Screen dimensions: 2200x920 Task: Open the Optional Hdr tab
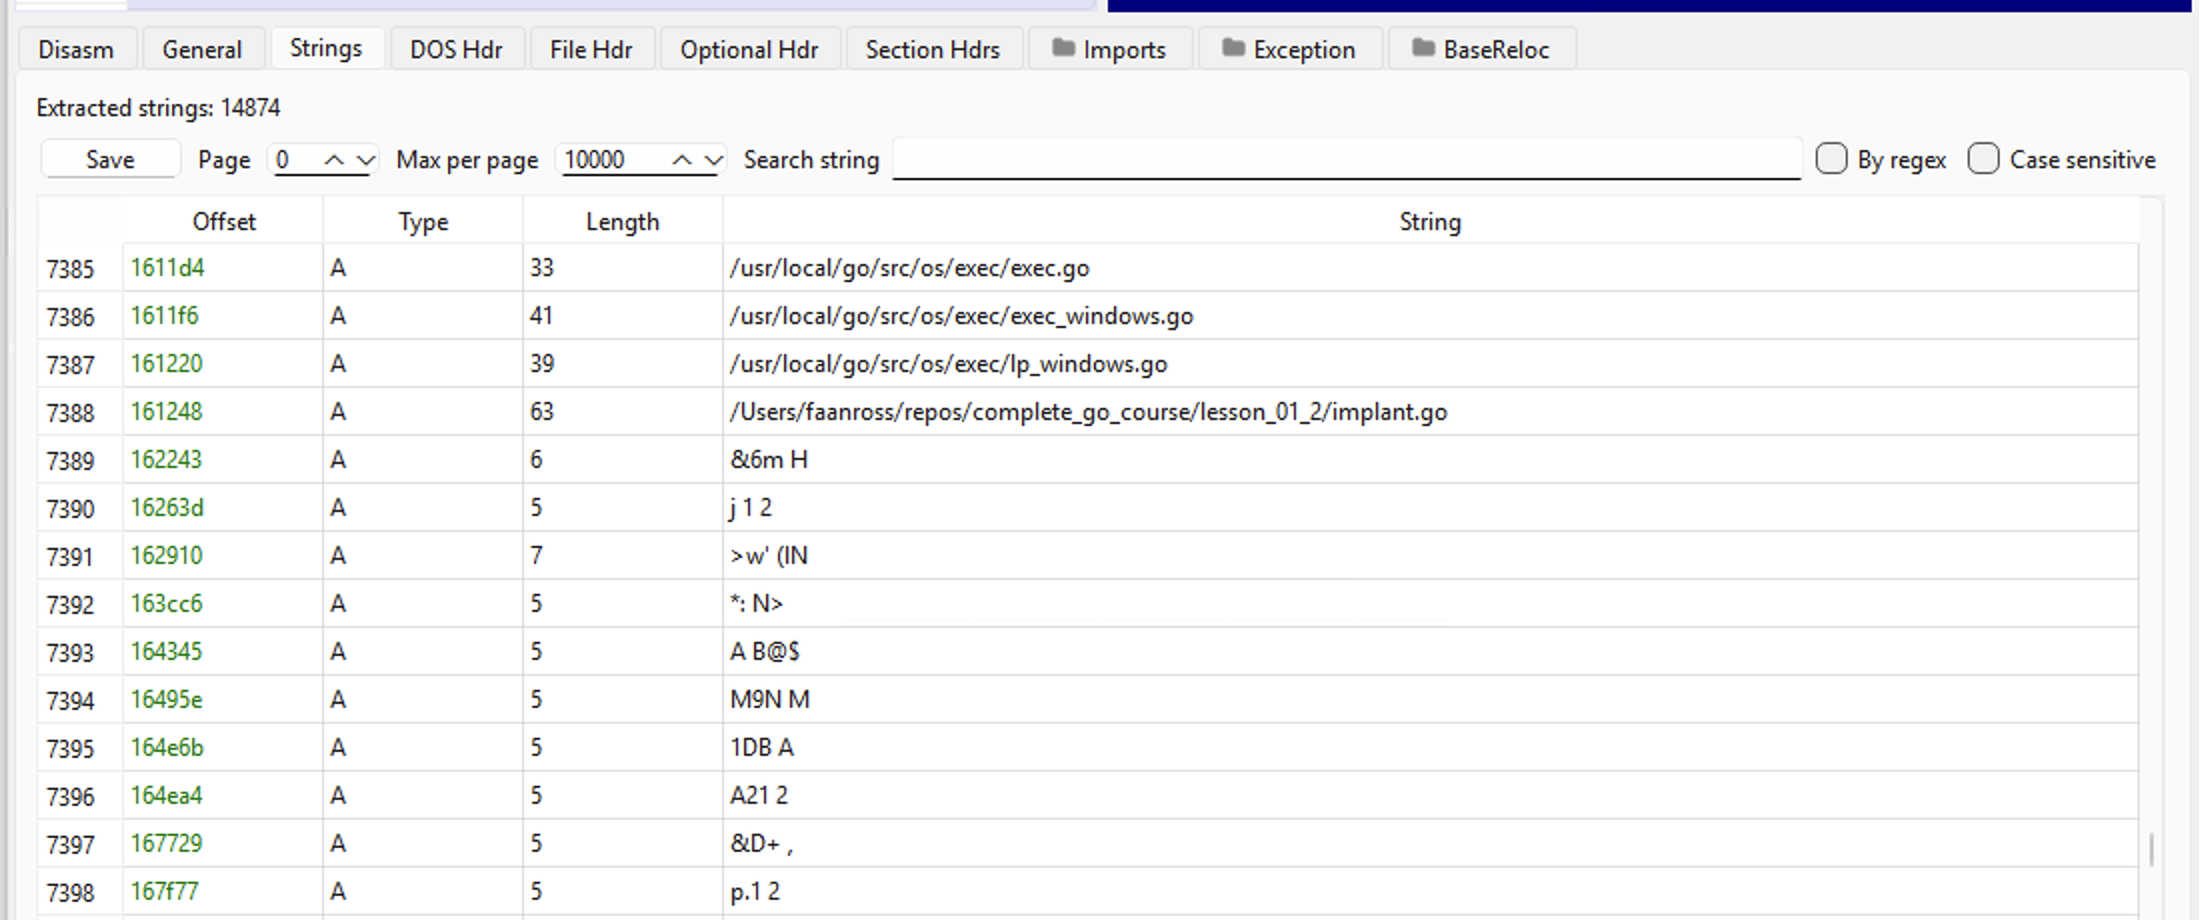pyautogui.click(x=749, y=49)
